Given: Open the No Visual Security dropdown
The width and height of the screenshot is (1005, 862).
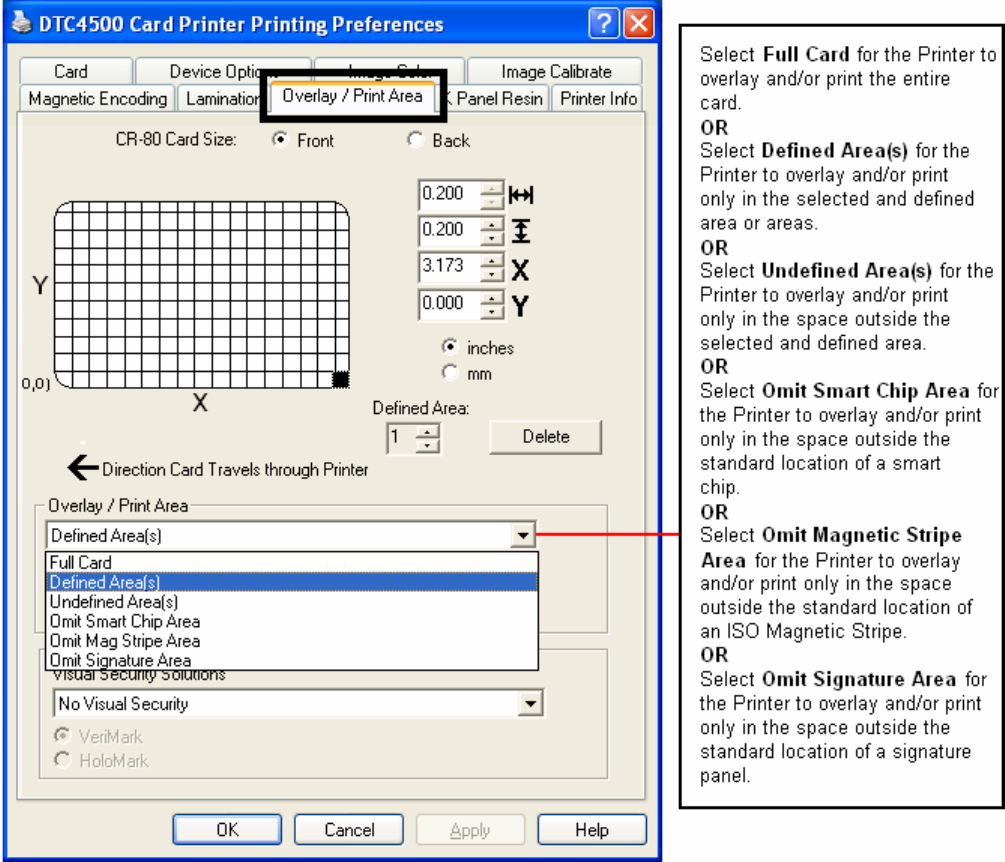Looking at the screenshot, I should [530, 703].
